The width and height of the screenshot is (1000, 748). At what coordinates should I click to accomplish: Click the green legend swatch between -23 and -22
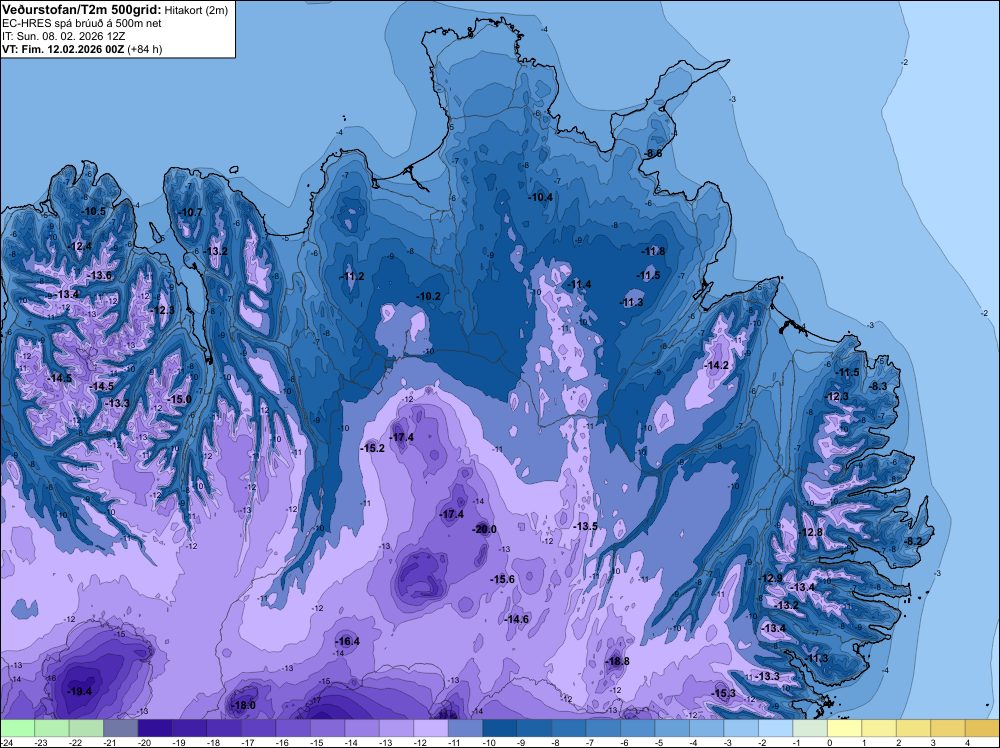tap(52, 728)
